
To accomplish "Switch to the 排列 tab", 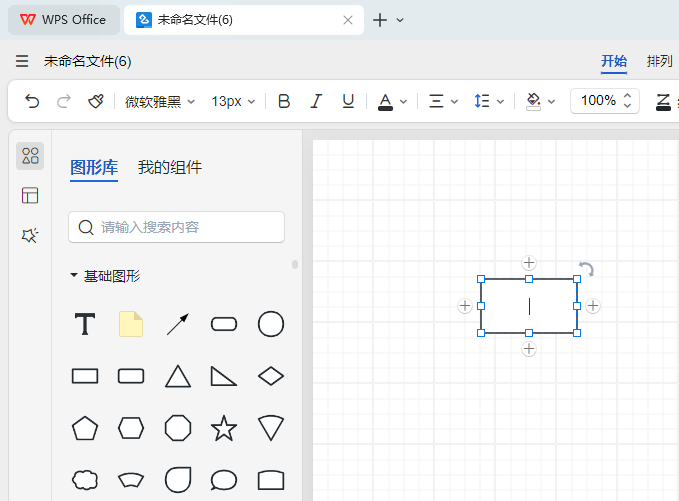I will point(660,61).
